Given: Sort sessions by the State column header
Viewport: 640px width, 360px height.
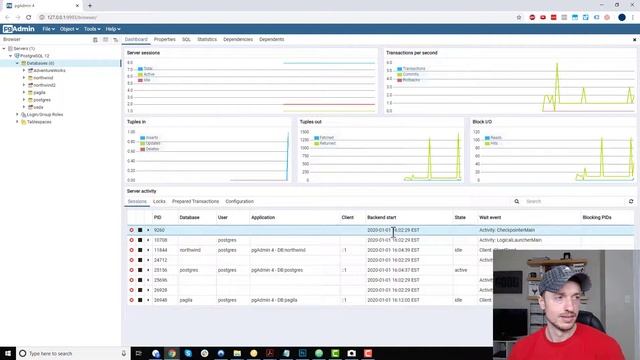Looking at the screenshot, I should (460, 218).
